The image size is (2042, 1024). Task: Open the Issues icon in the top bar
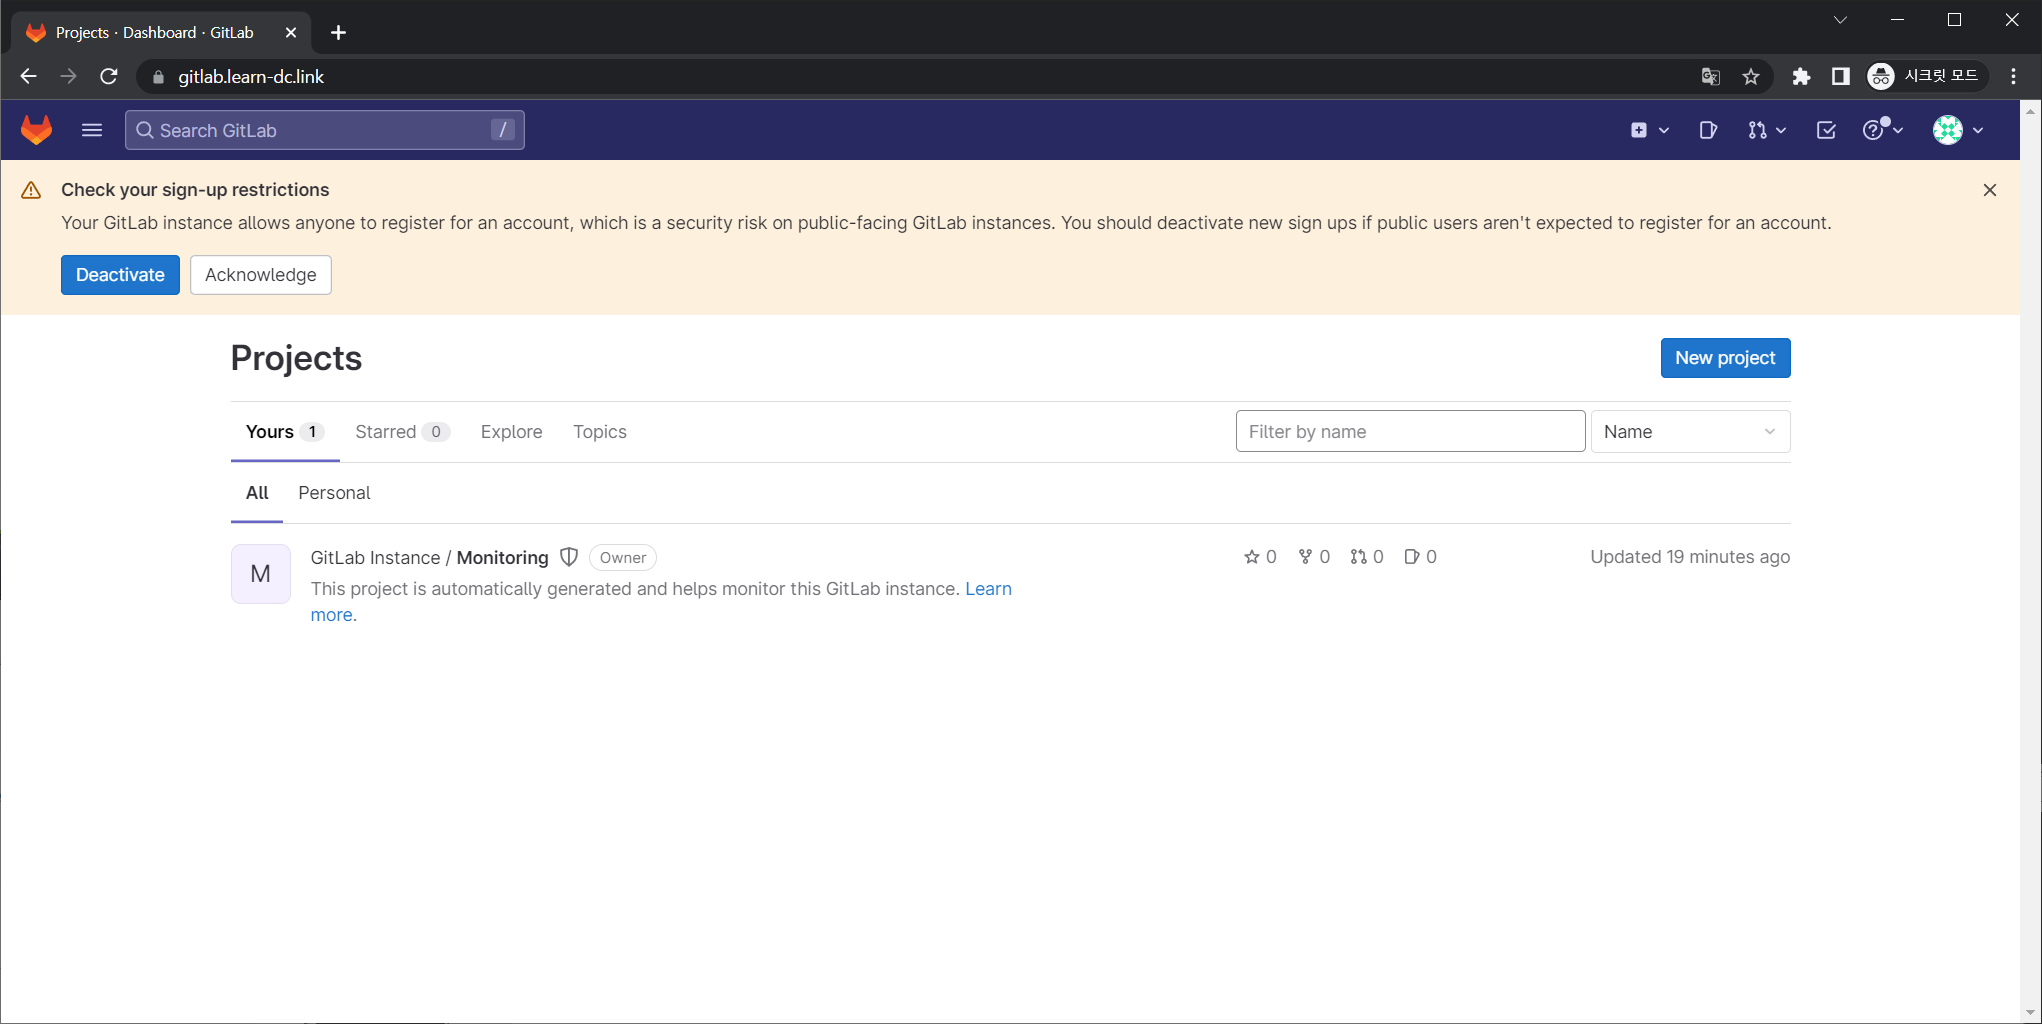point(1708,130)
